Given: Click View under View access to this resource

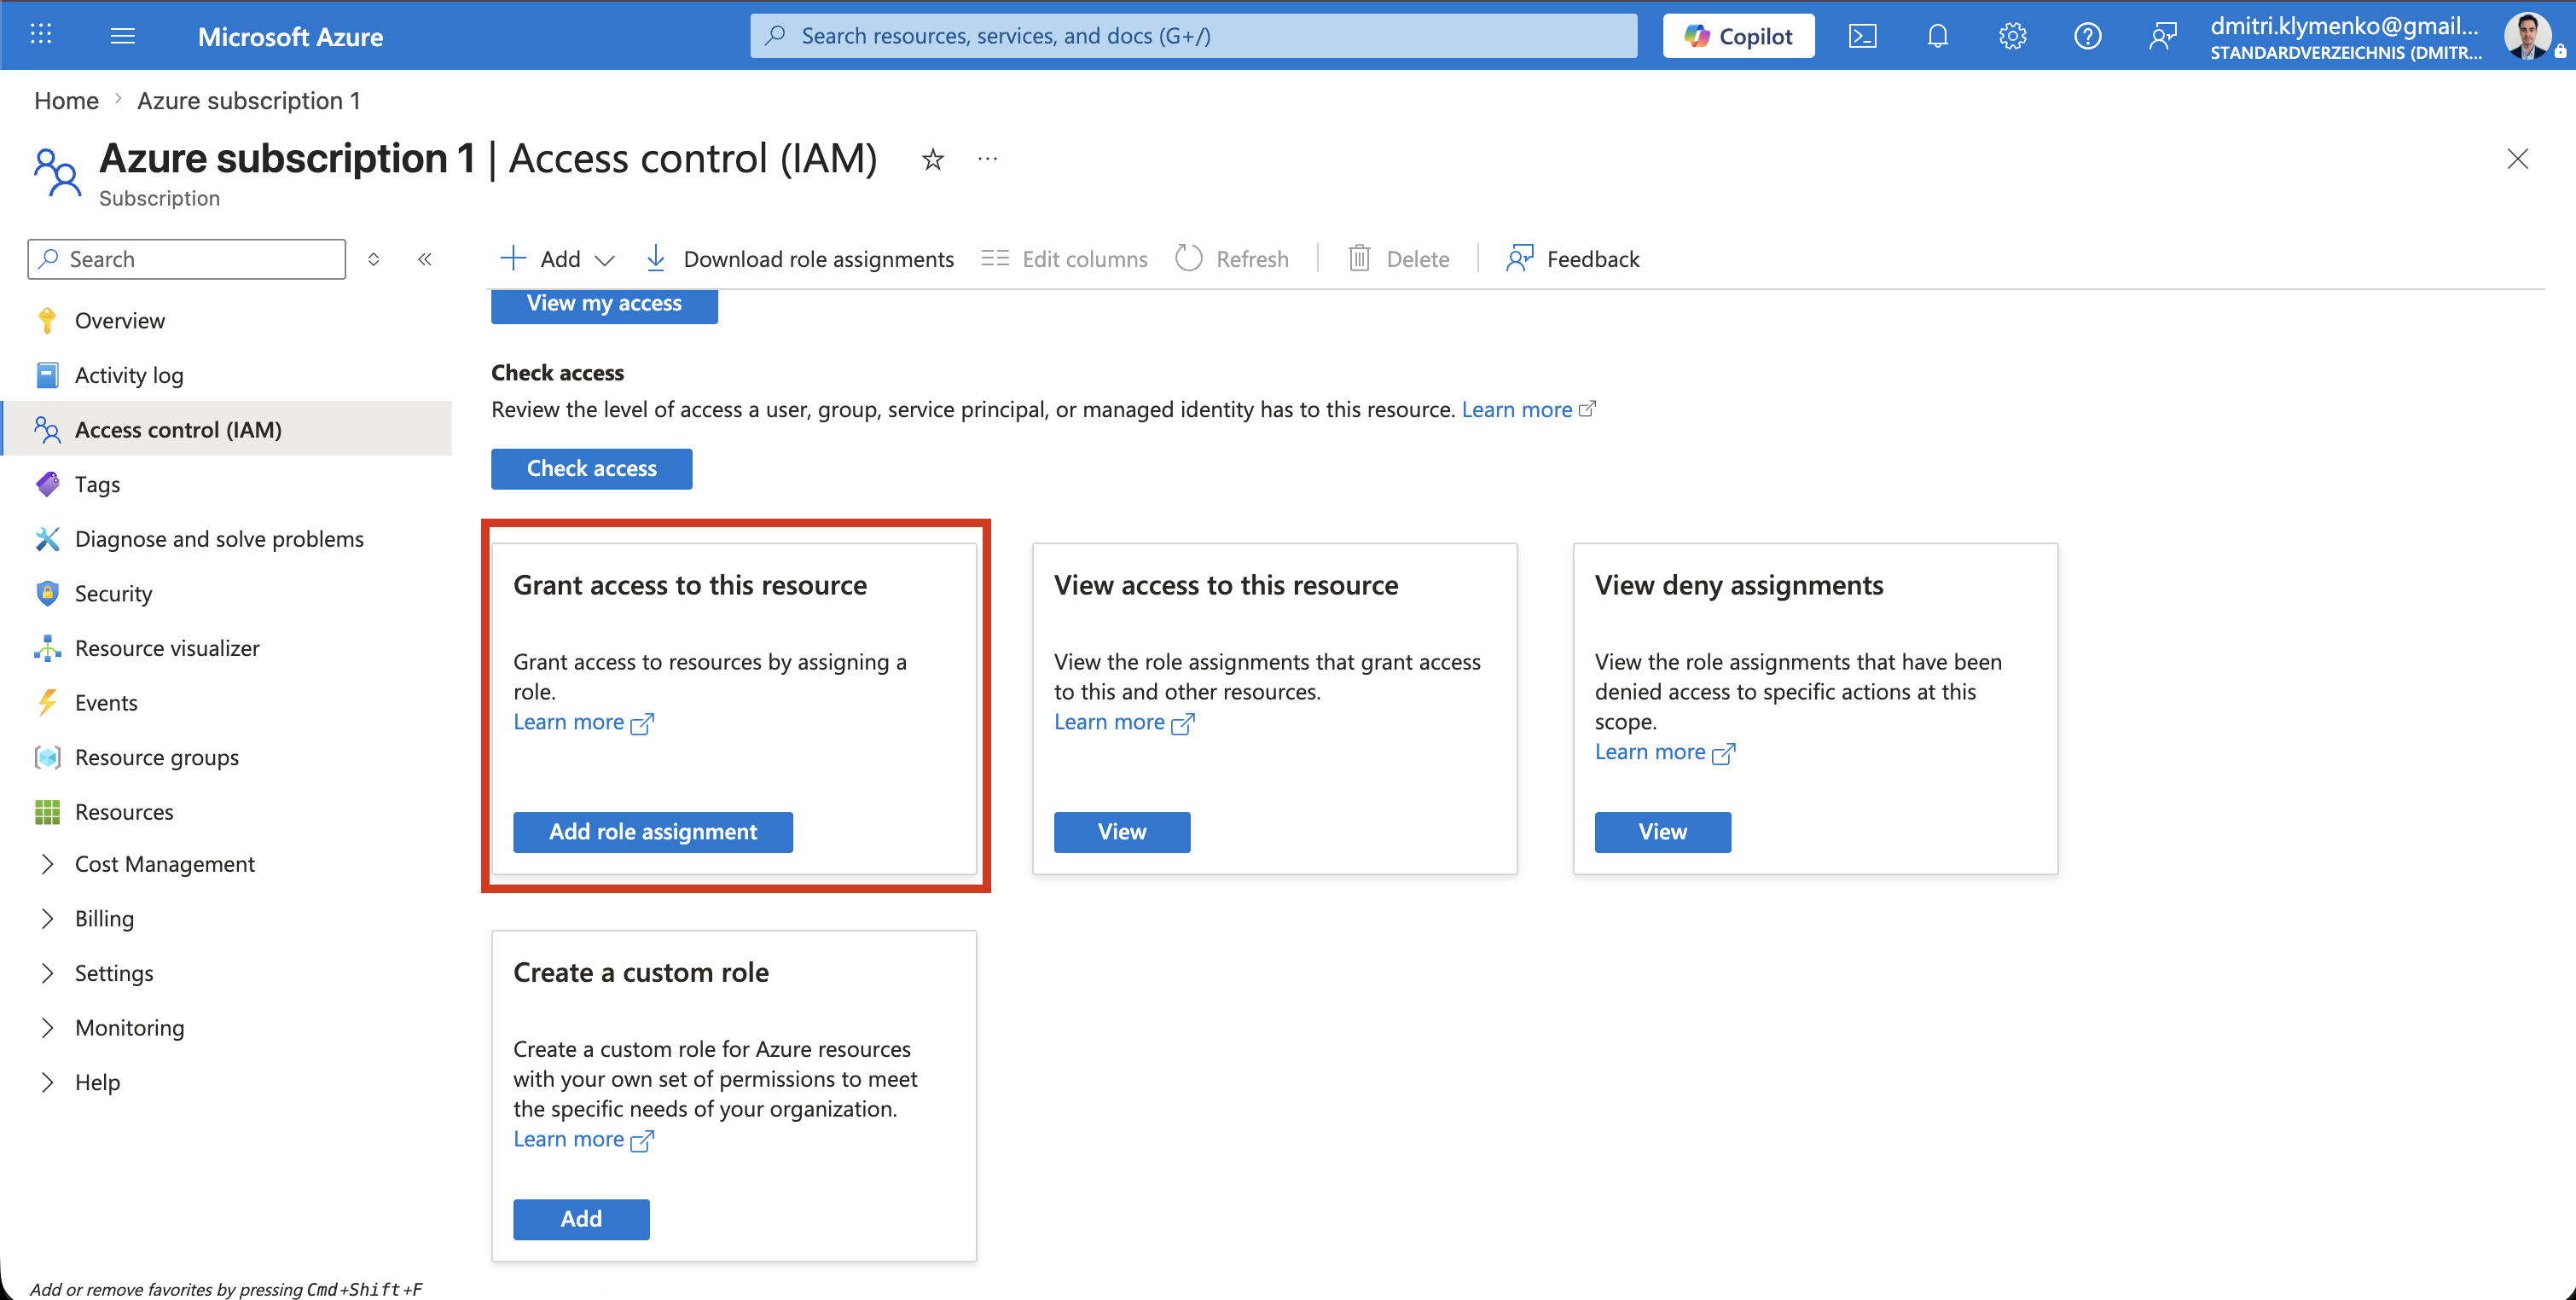Looking at the screenshot, I should (x=1122, y=832).
